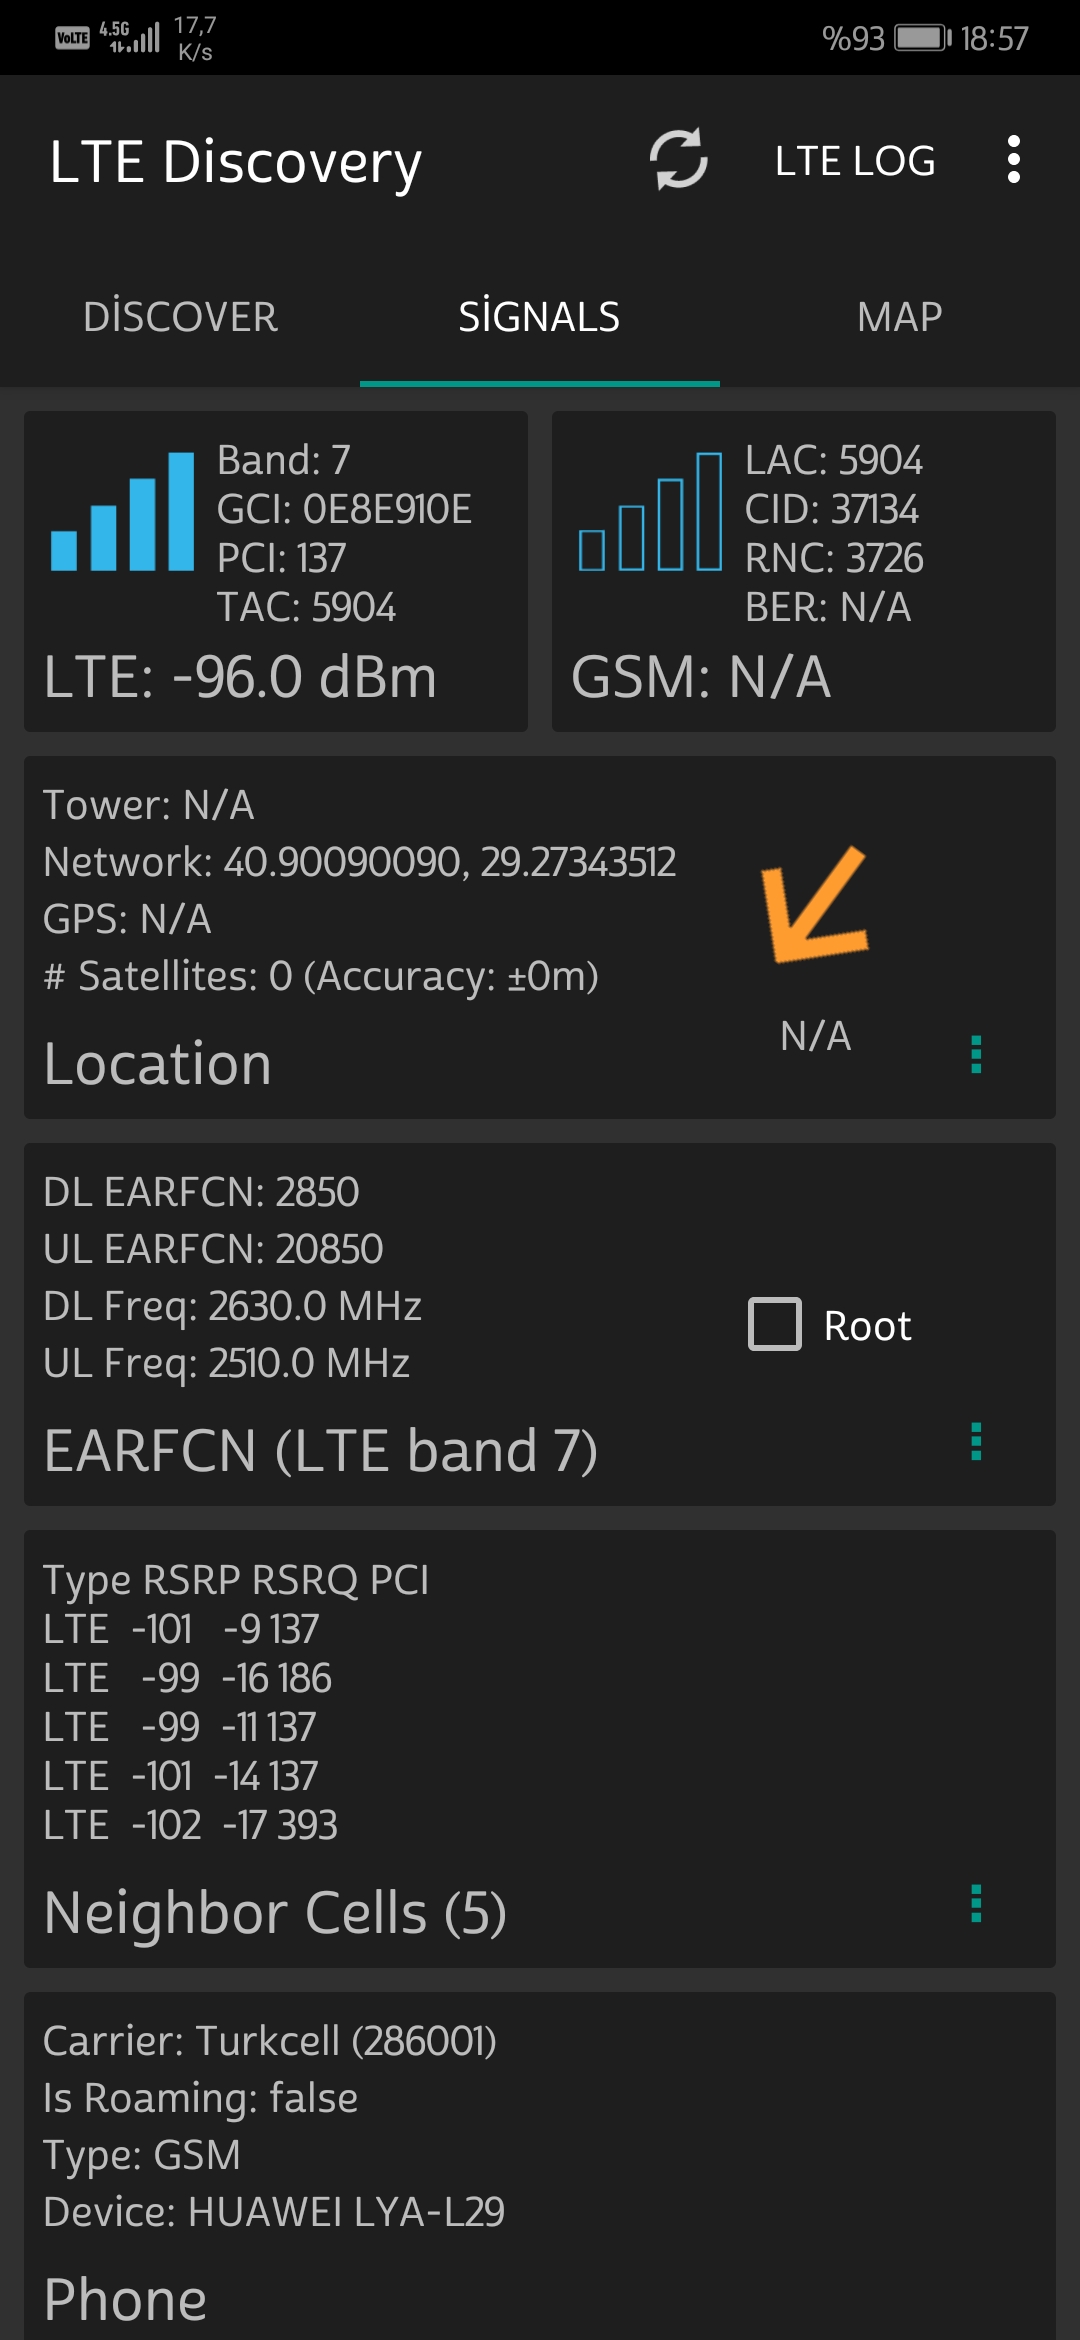Tap the orange direction arrow in Location

(x=814, y=905)
